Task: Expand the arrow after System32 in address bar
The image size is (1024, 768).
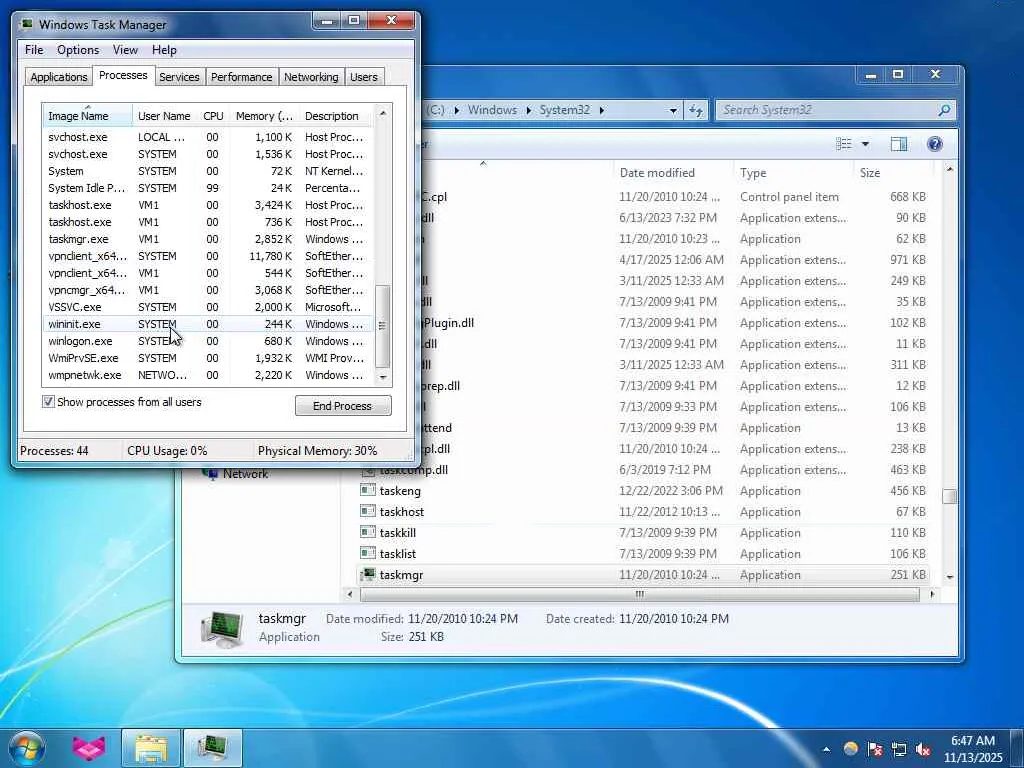Action: pyautogui.click(x=601, y=110)
